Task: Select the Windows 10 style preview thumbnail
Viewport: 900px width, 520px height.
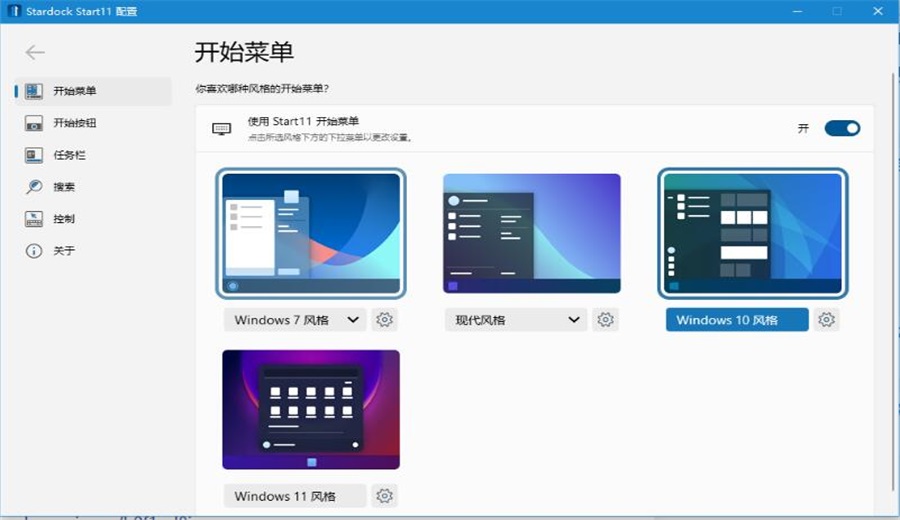Action: tap(752, 234)
